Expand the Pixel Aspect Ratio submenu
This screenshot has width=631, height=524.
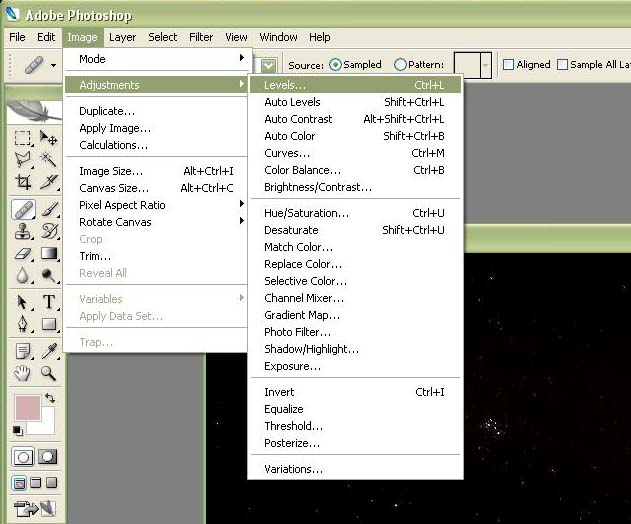click(155, 205)
